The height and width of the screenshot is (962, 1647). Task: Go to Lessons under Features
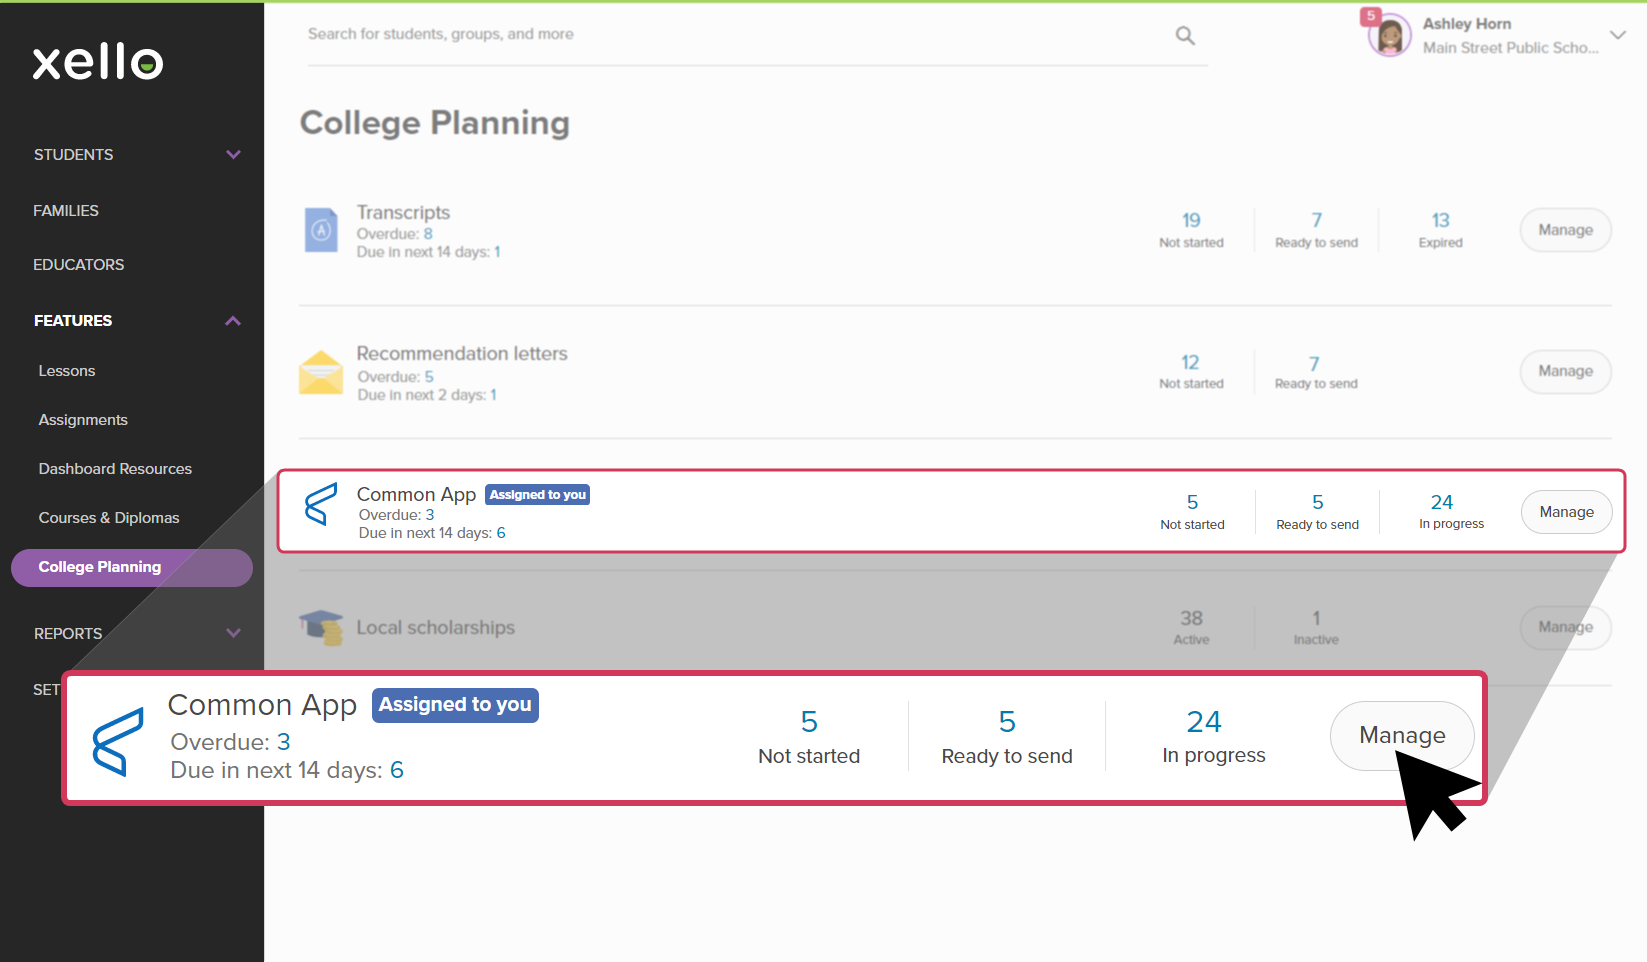pos(67,371)
